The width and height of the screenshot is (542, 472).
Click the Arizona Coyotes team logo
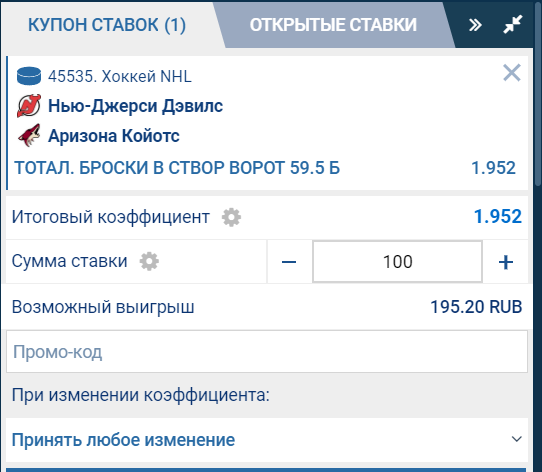click(x=29, y=135)
